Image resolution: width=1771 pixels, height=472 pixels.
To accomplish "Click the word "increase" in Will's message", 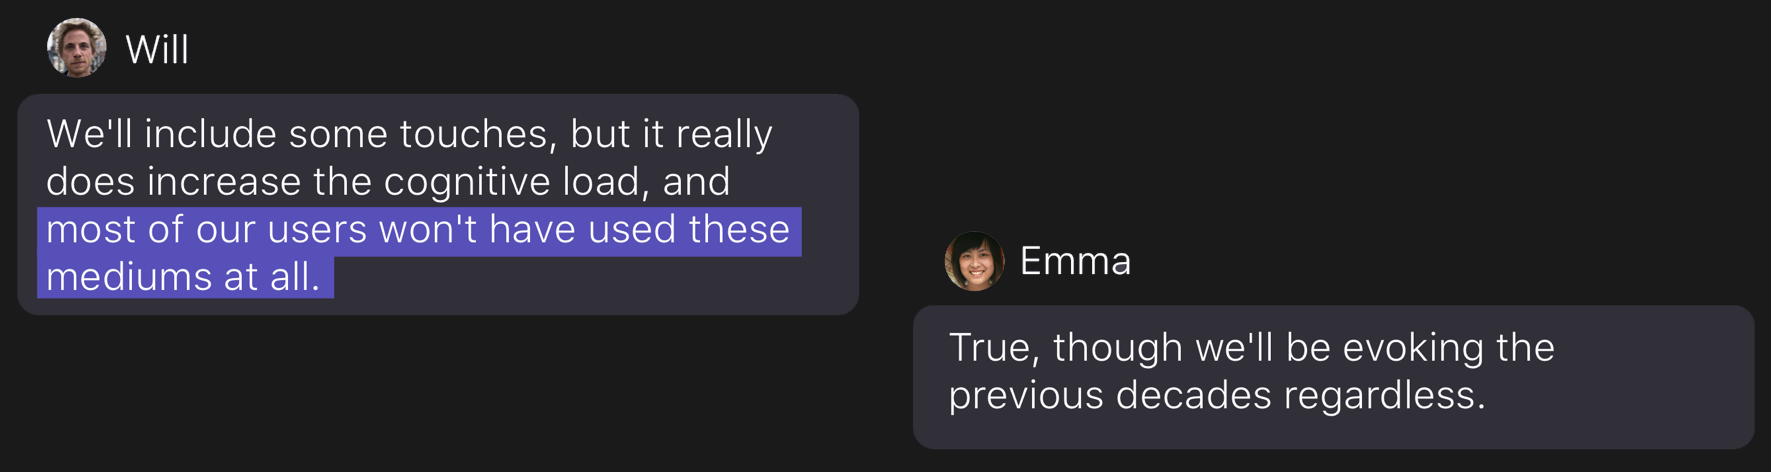I will point(224,182).
